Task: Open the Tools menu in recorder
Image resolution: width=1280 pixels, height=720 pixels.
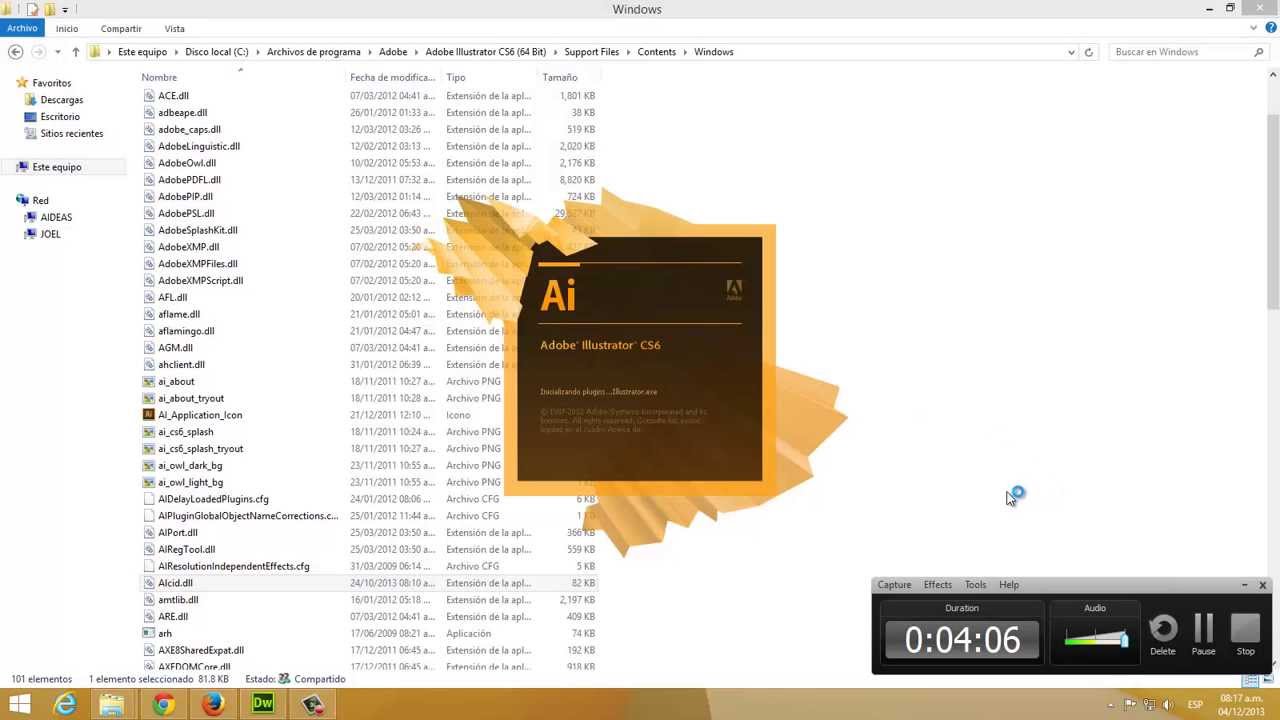Action: coord(975,585)
